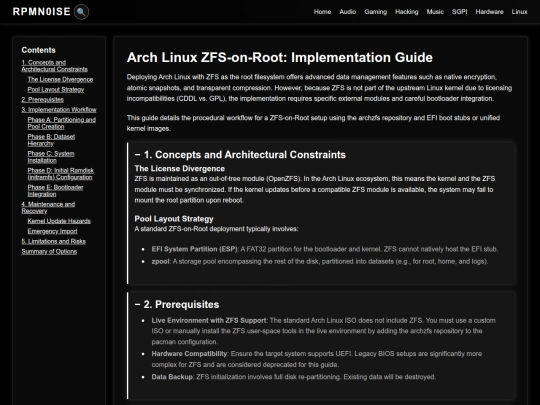Click Live Environment with ZFS Support bullet
Image resolution: width=540 pixels, height=405 pixels.
pos(324,331)
